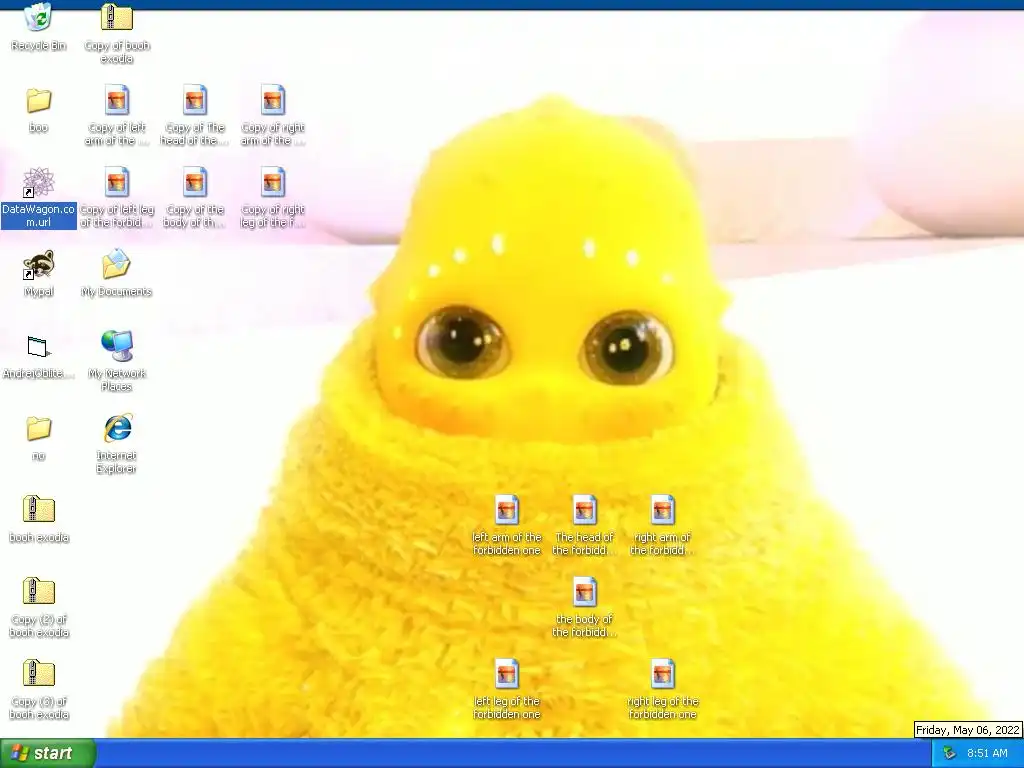
Task: Select 'left leg of the forbidden one' file
Action: pos(507,675)
